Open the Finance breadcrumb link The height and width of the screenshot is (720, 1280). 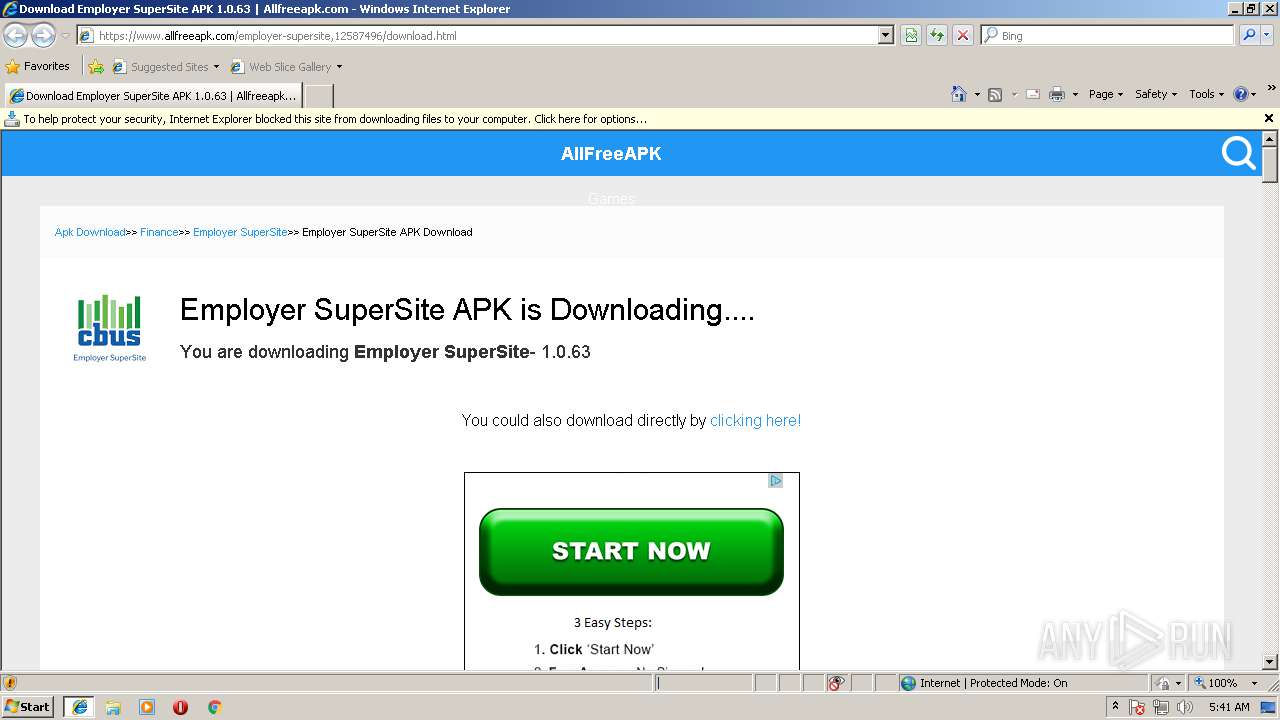point(159,232)
